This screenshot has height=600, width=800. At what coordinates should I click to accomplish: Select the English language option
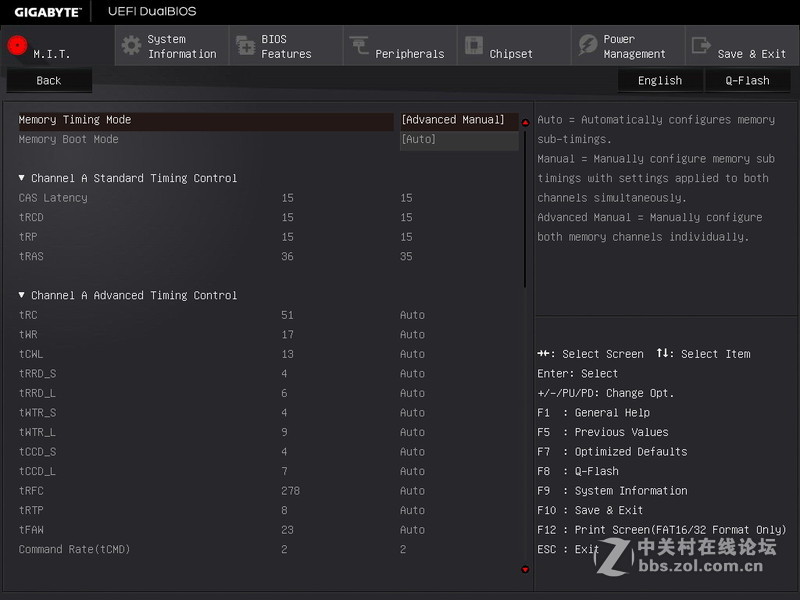pyautogui.click(x=660, y=80)
